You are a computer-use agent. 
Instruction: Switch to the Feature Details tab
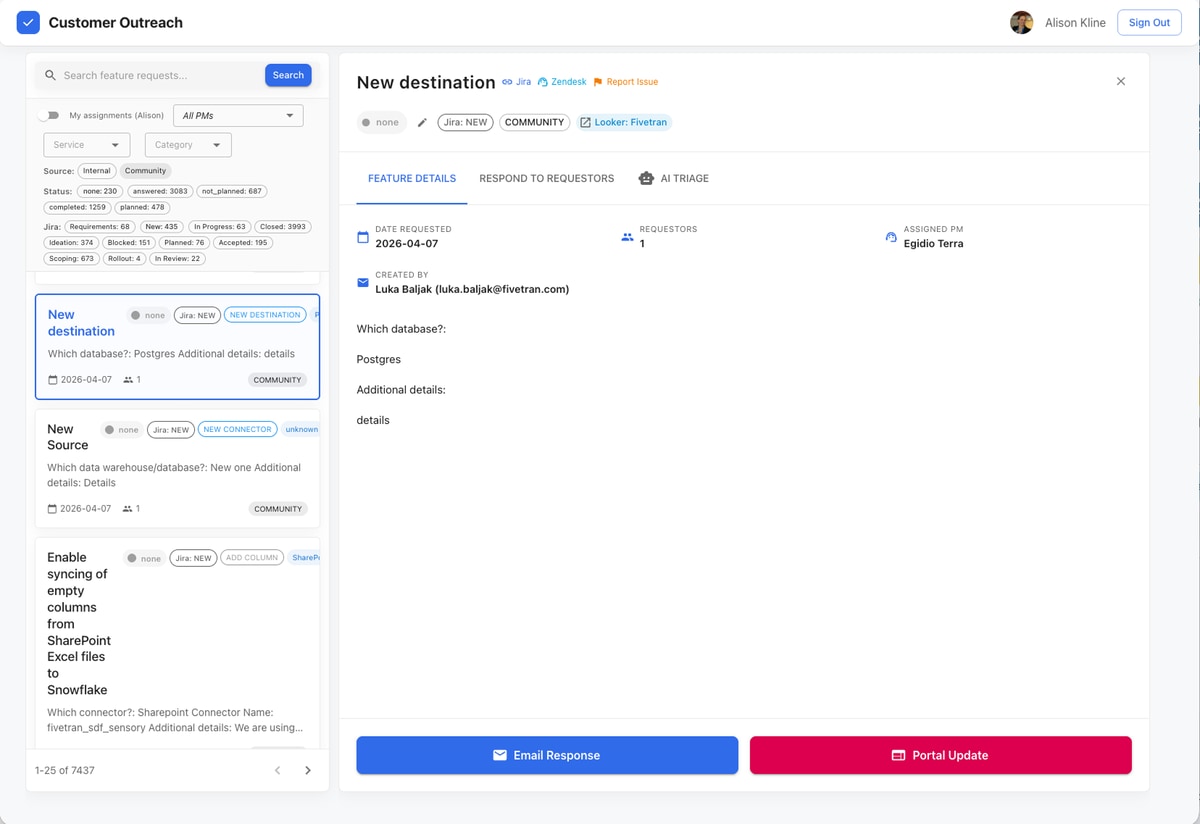(412, 178)
